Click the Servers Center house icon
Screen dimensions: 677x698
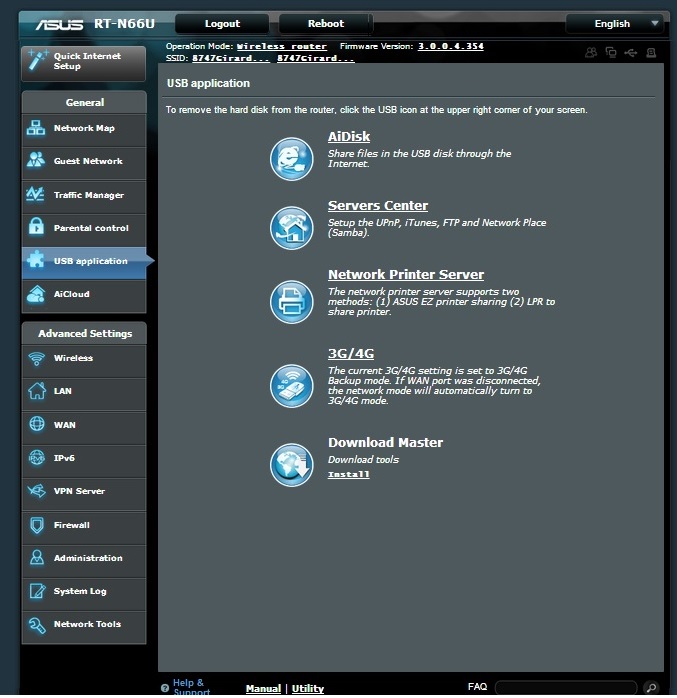(x=292, y=228)
